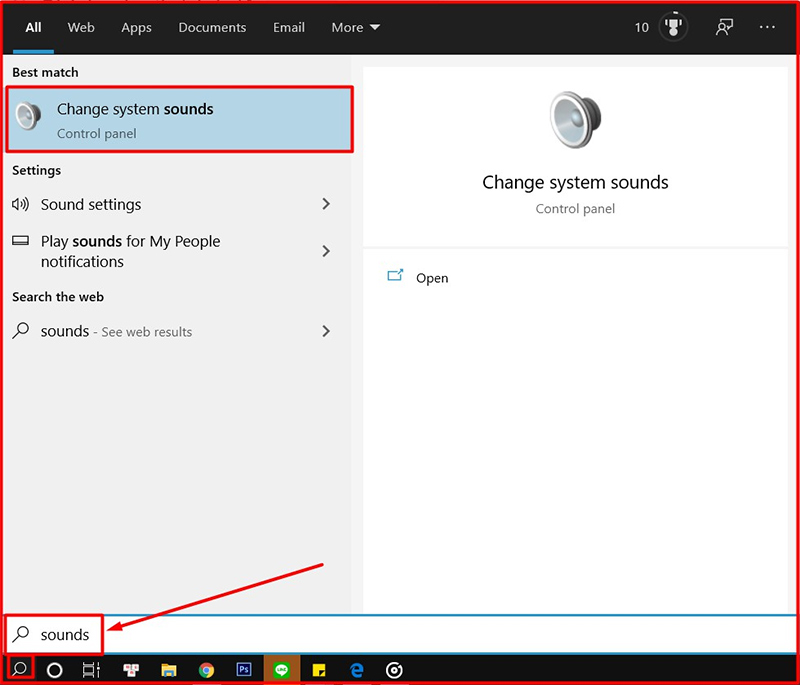Expand the More filter dropdown
This screenshot has width=800, height=685.
(355, 27)
